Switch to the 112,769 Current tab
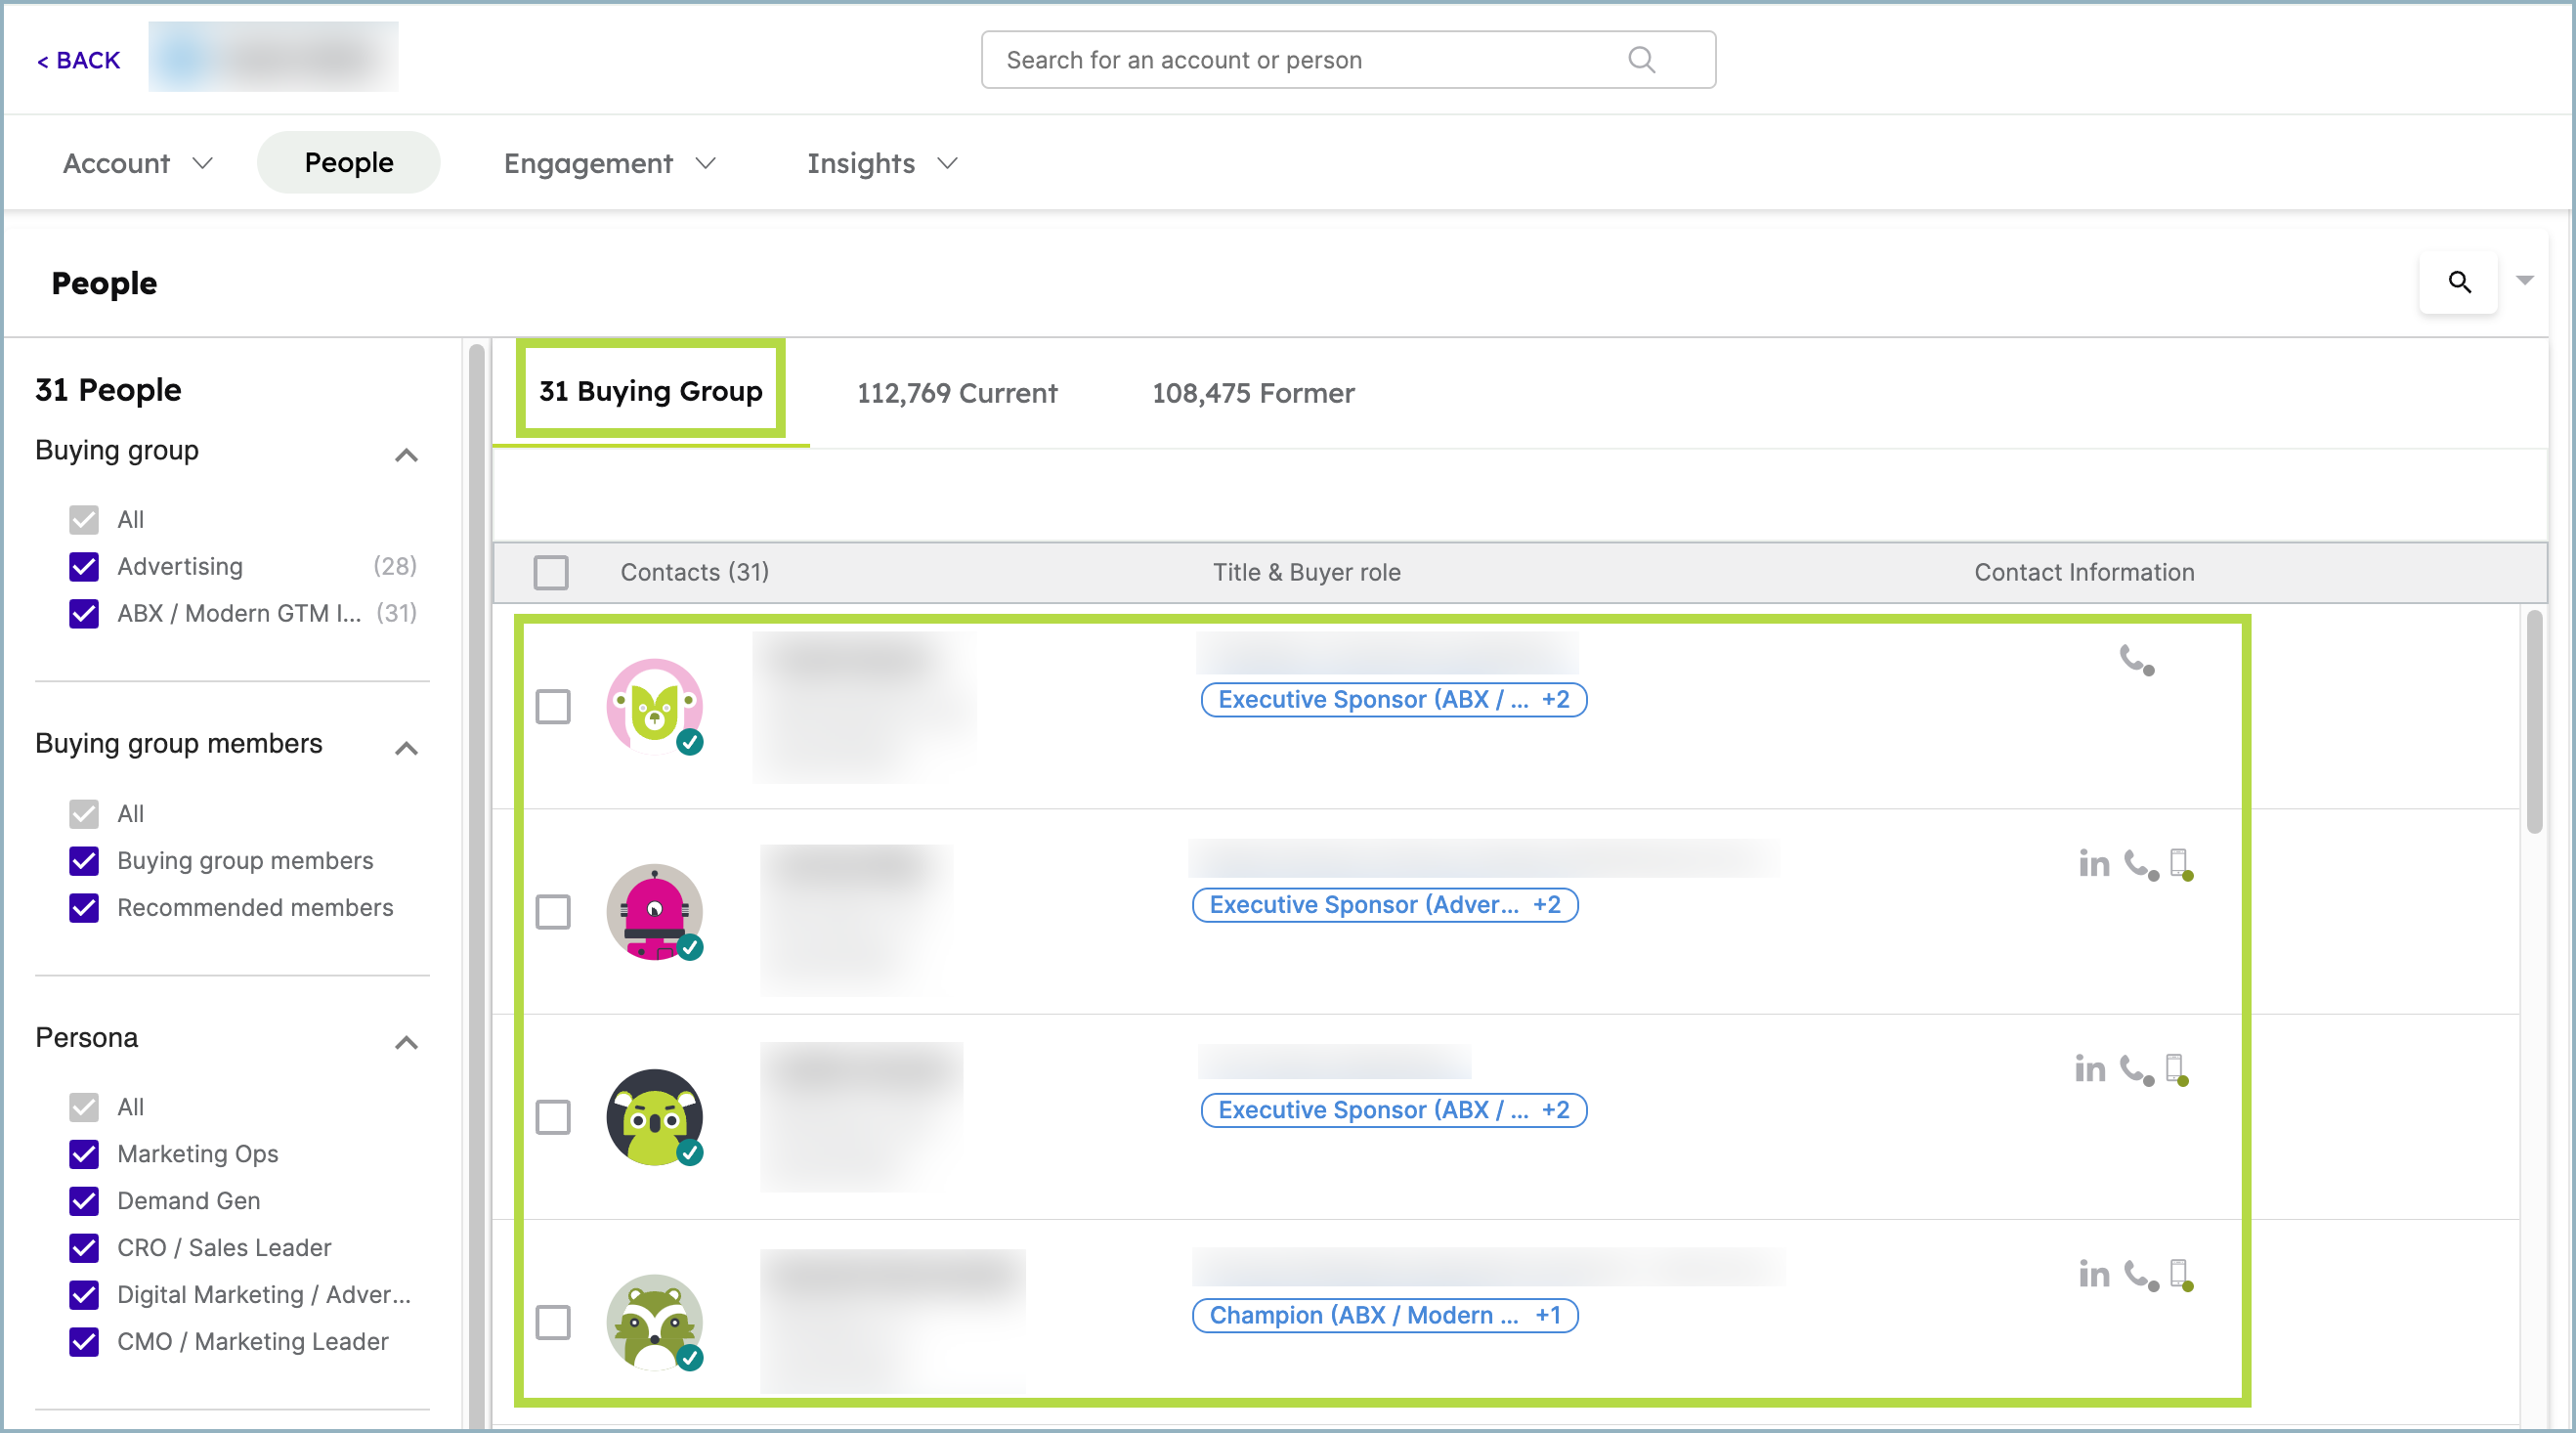This screenshot has height=1433, width=2576. click(x=957, y=392)
